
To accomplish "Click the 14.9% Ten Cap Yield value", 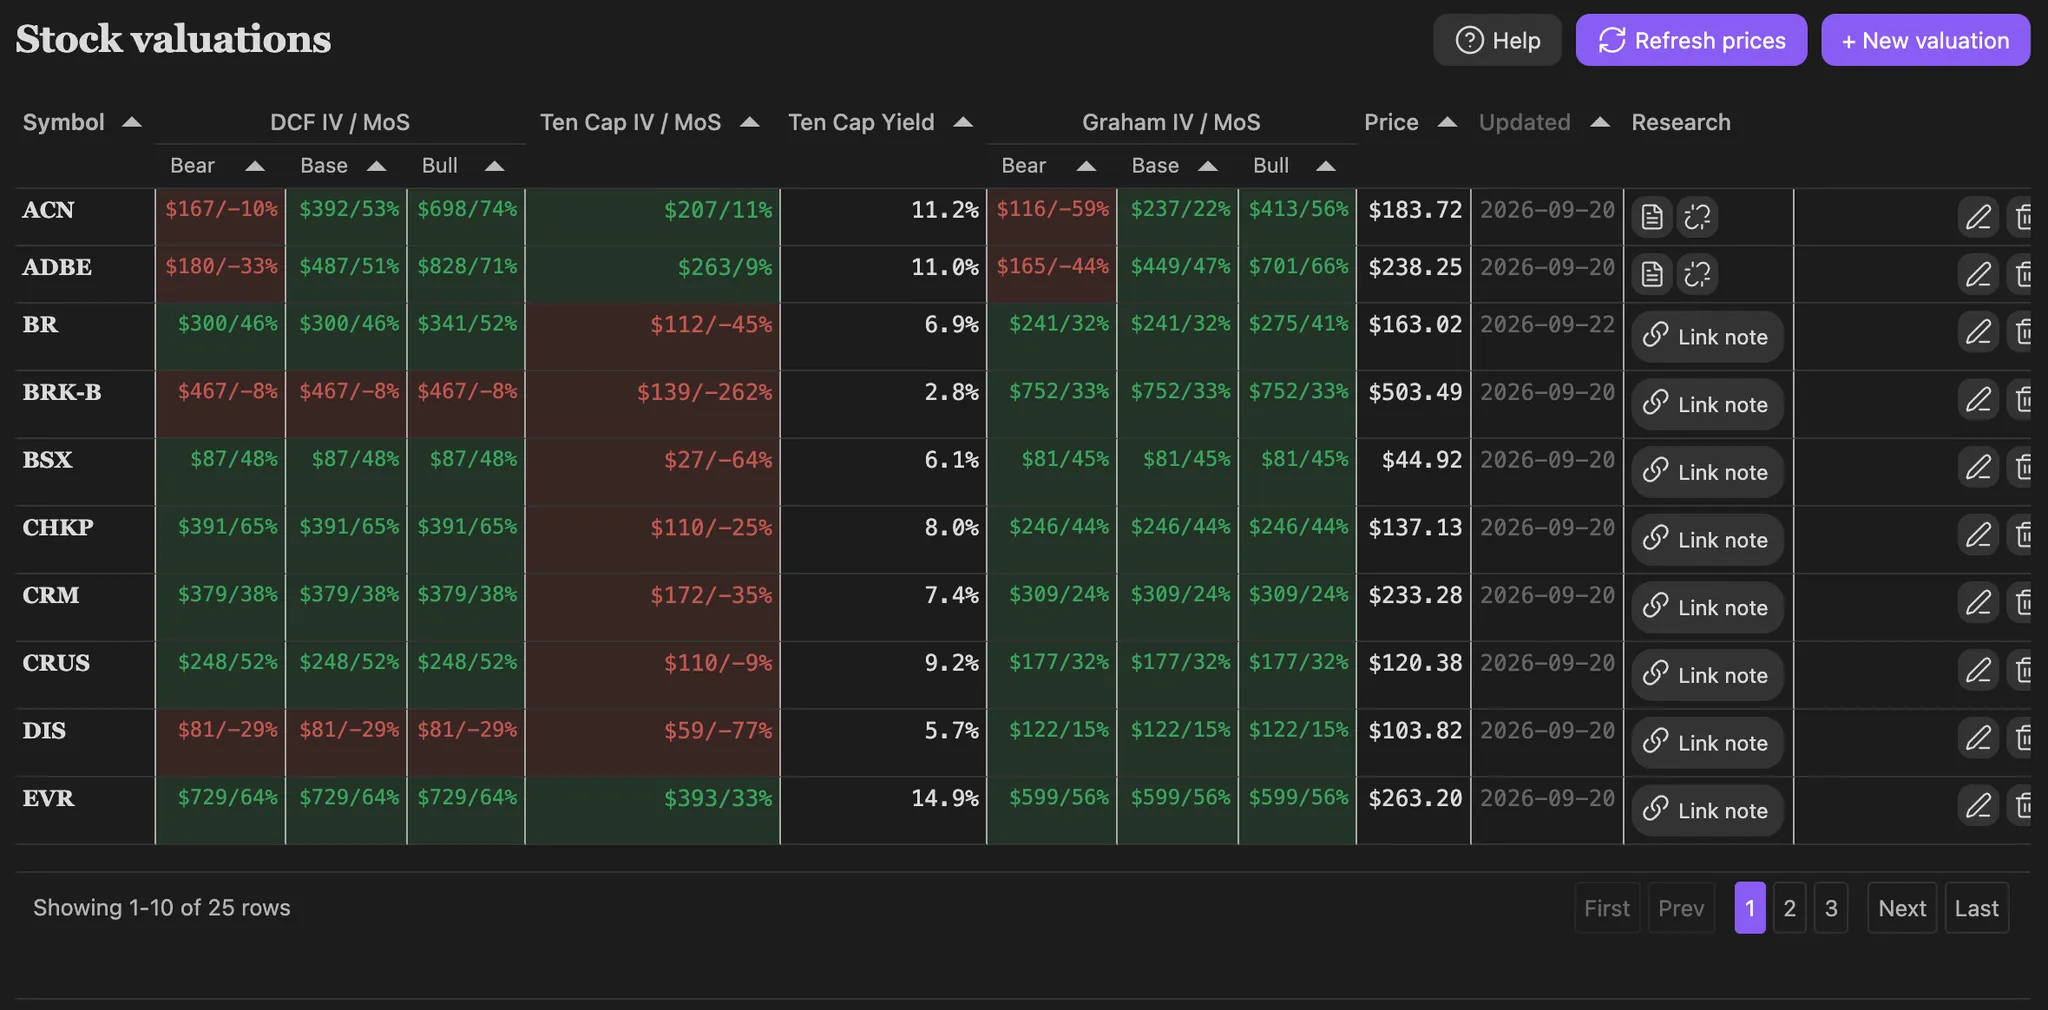I will 944,798.
